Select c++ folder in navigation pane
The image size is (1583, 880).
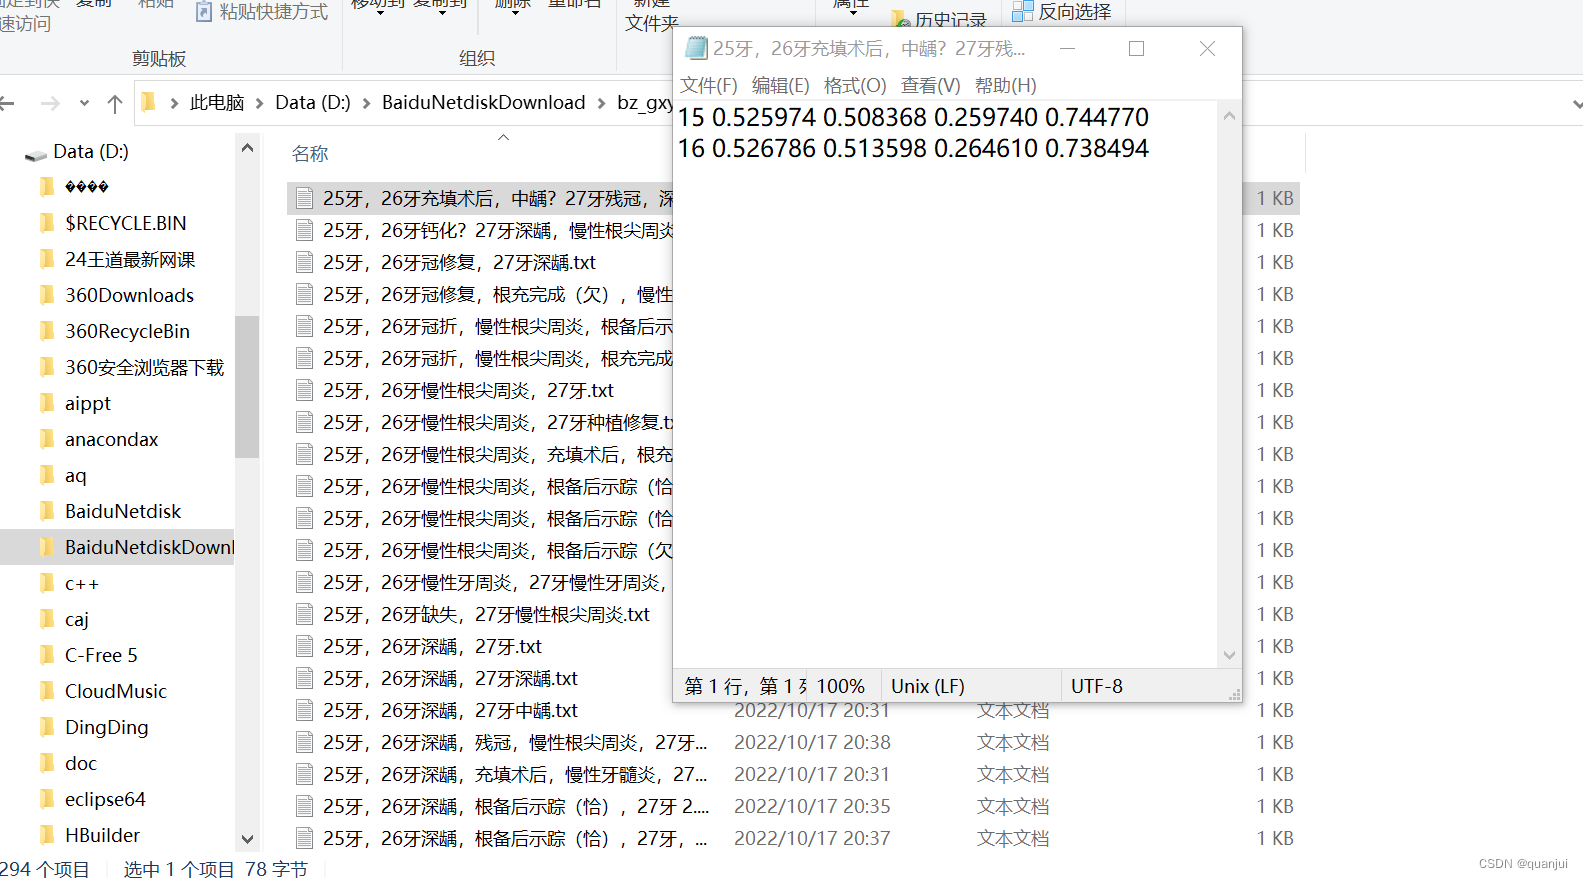82,583
